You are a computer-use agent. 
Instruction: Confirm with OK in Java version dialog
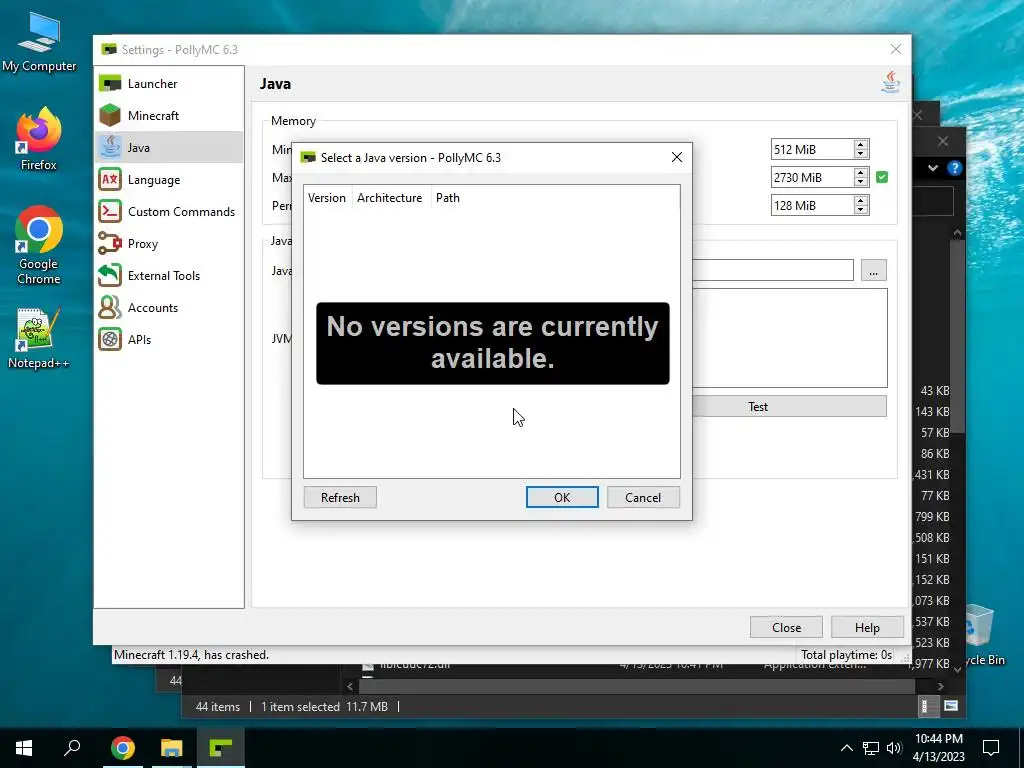562,498
